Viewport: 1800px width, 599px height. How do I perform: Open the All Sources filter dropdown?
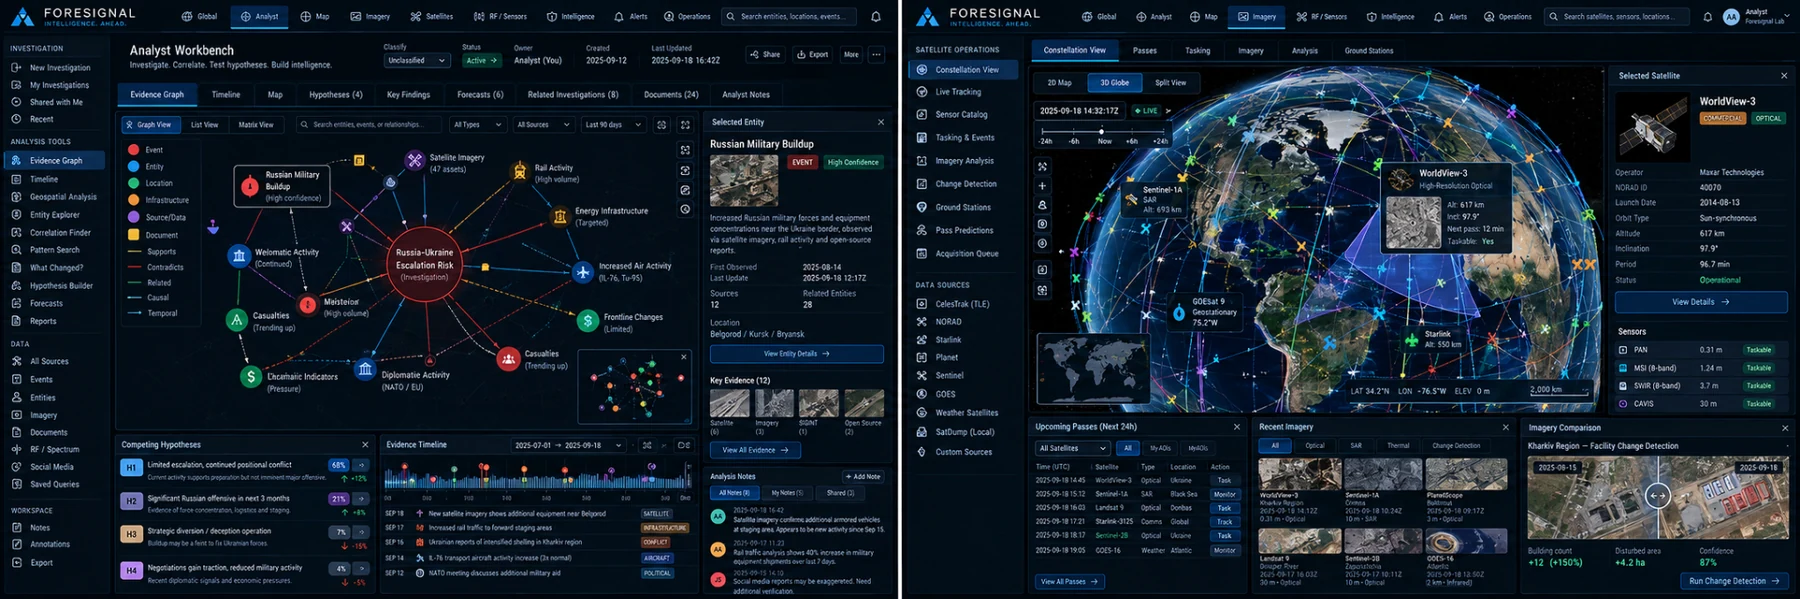coord(542,125)
